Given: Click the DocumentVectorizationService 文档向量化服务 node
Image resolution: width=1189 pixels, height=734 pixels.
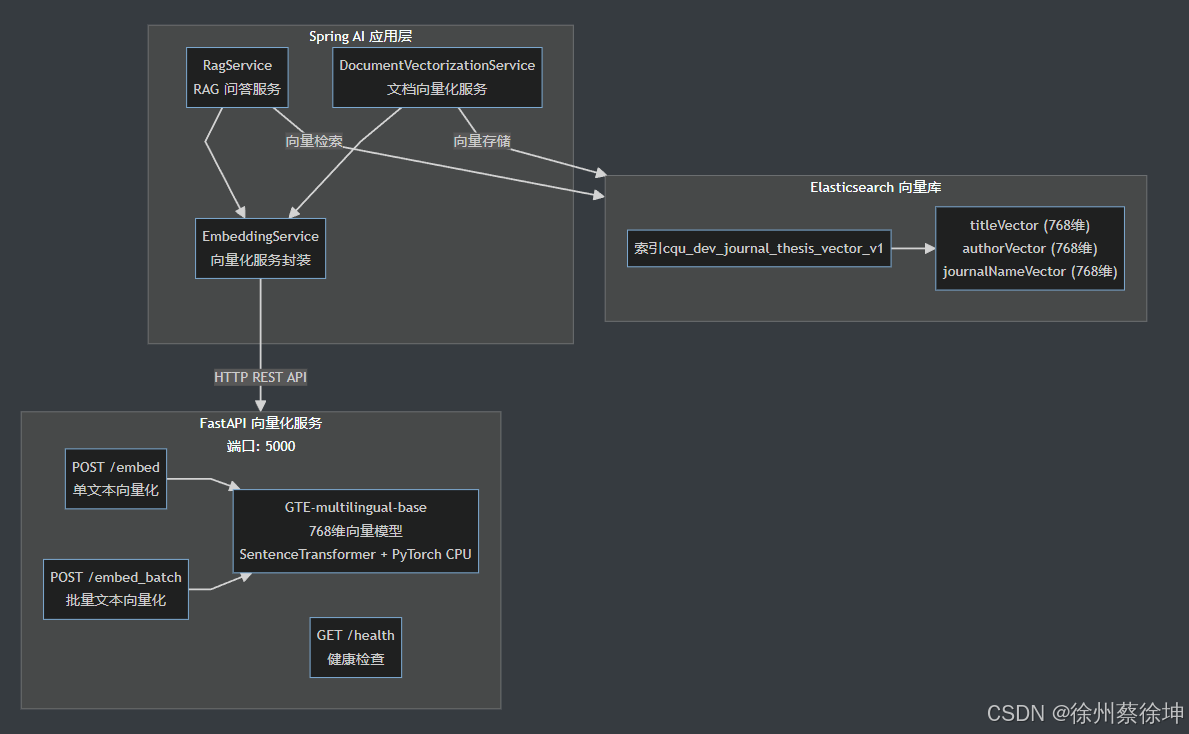Looking at the screenshot, I should coord(438,77).
